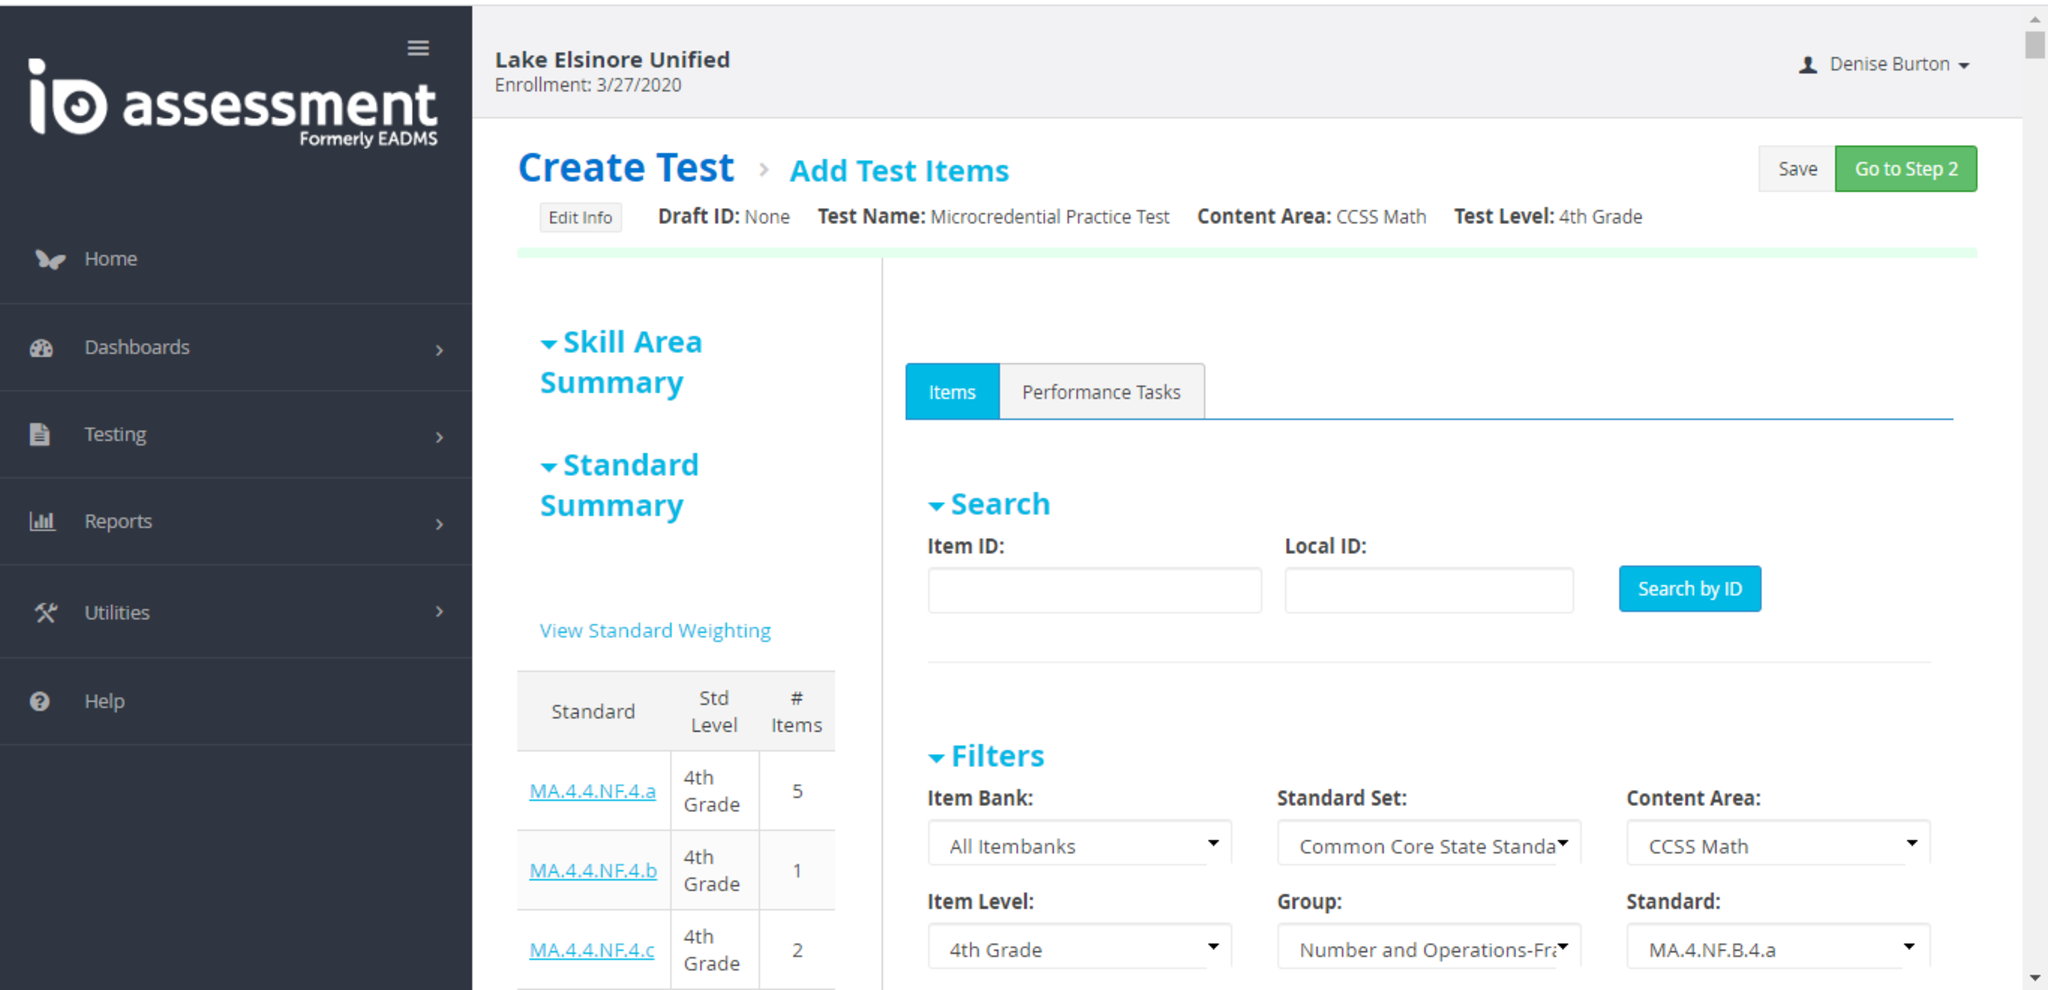Click the Home butterfly icon
Viewport: 2048px width, 990px height.
pos(49,260)
